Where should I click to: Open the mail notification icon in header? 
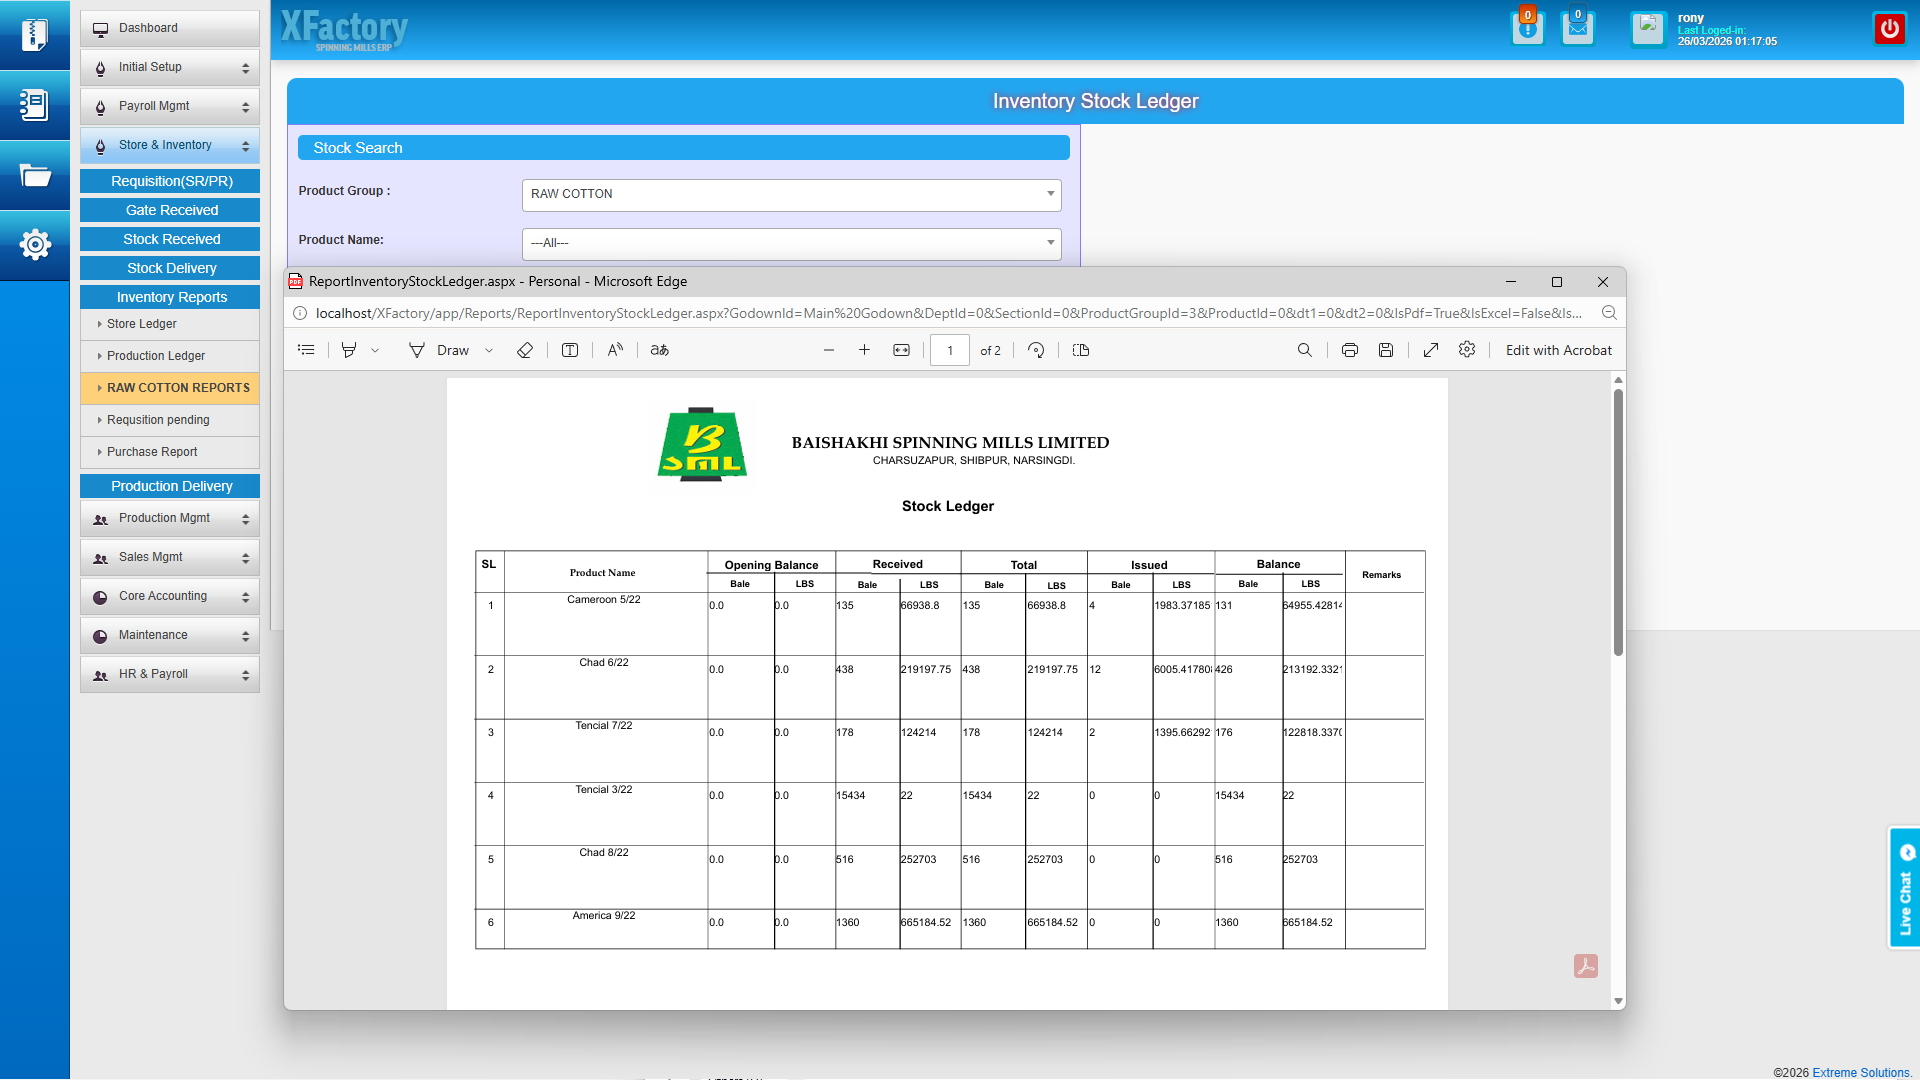coord(1578,28)
